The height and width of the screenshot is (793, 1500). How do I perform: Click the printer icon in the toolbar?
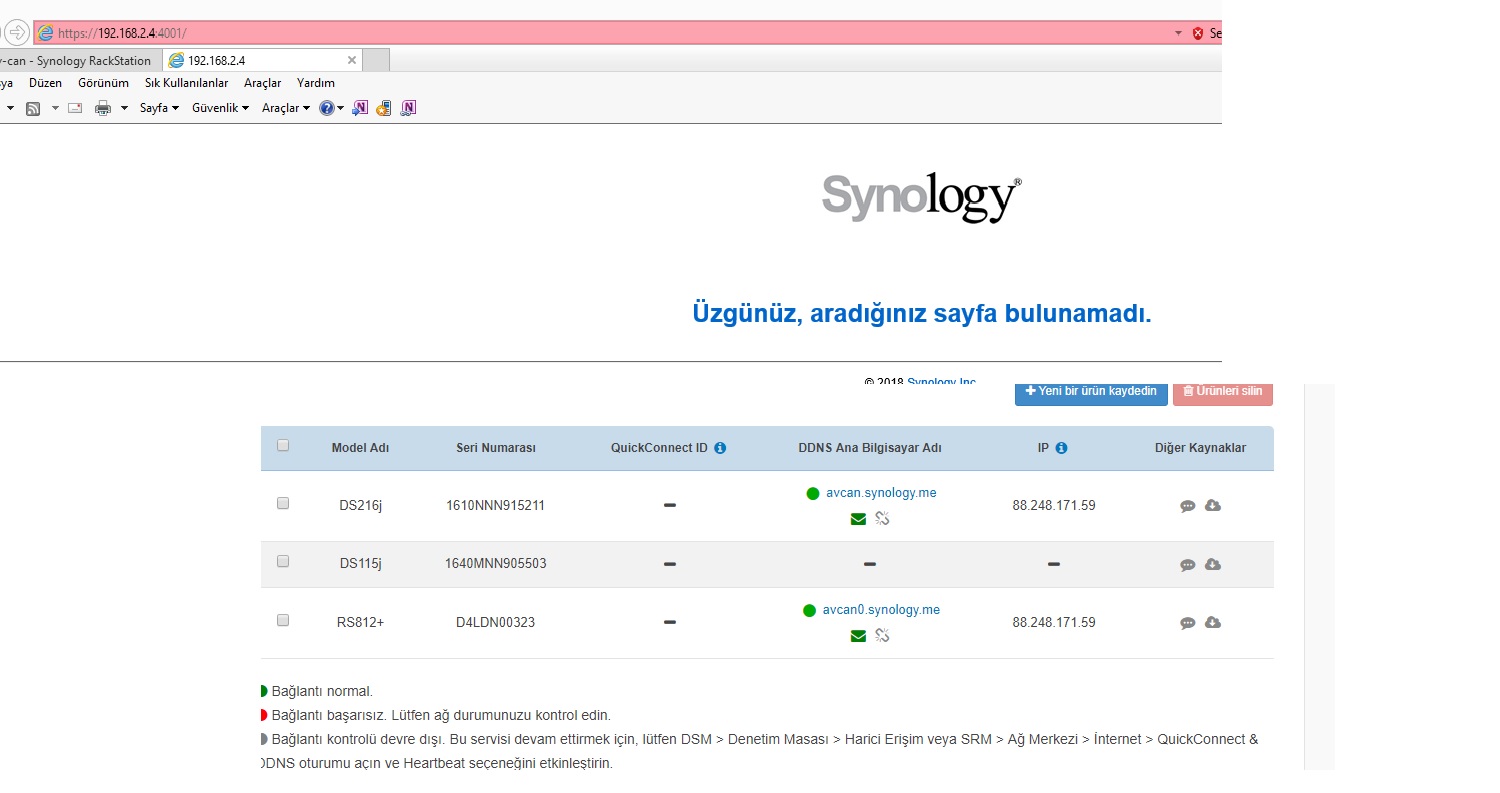click(x=102, y=108)
